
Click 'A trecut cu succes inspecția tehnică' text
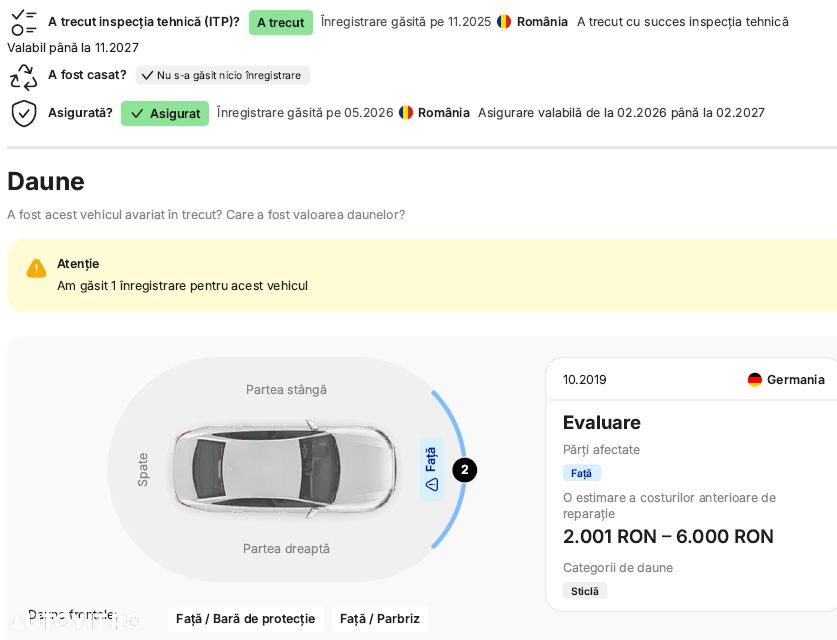[x=683, y=22]
